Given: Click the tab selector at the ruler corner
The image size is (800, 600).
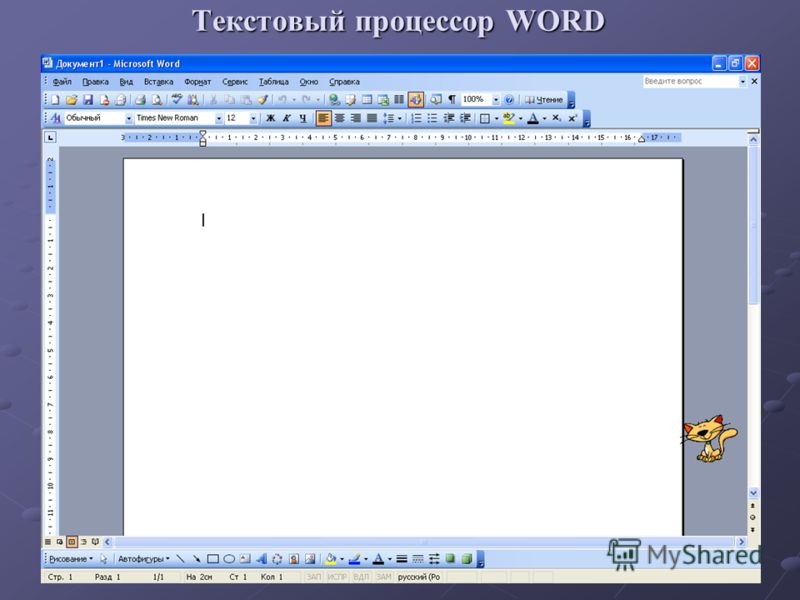Looking at the screenshot, I should point(50,137).
